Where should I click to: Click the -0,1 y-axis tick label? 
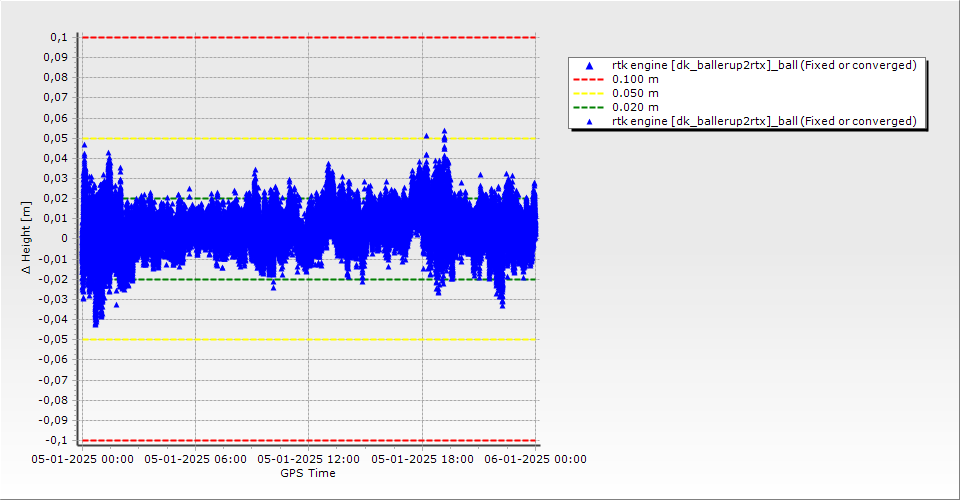click(x=57, y=440)
